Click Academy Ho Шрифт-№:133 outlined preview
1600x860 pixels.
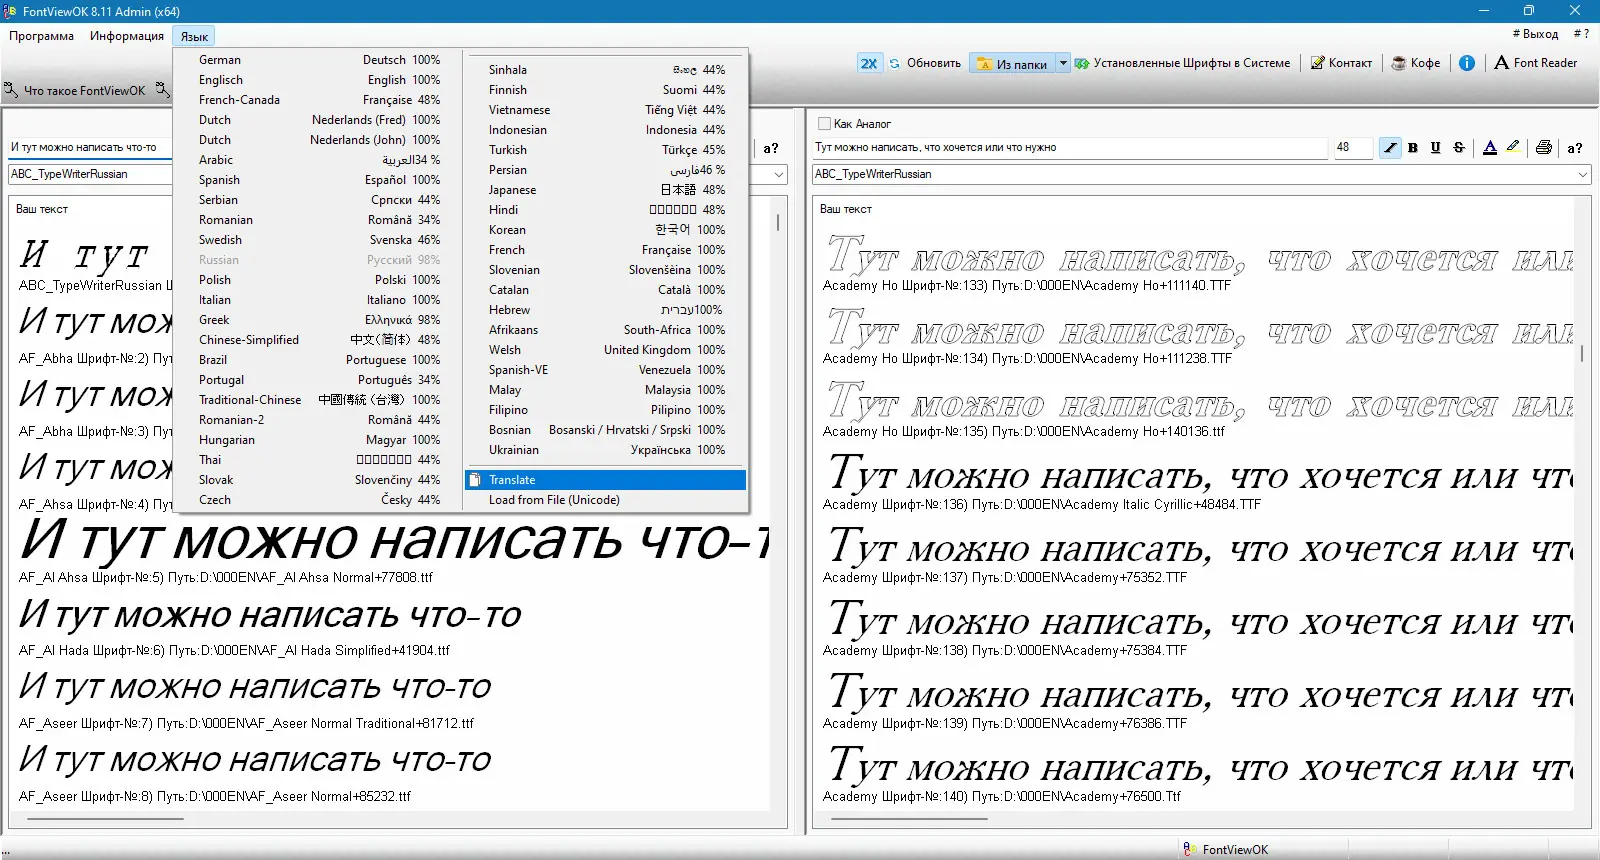[1200, 255]
